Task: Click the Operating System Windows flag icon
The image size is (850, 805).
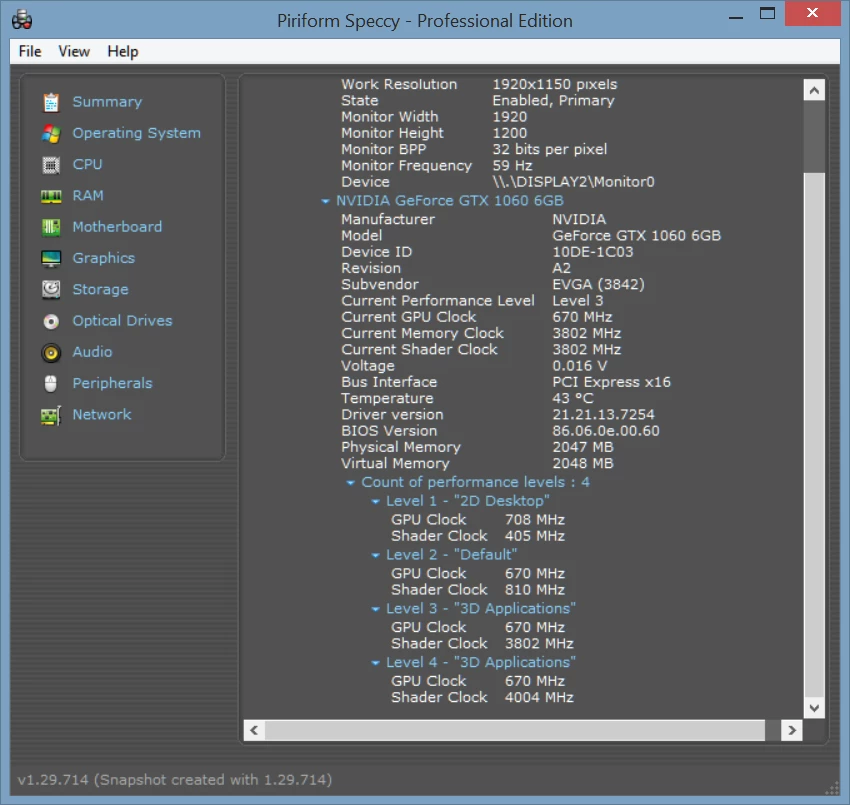Action: (51, 133)
